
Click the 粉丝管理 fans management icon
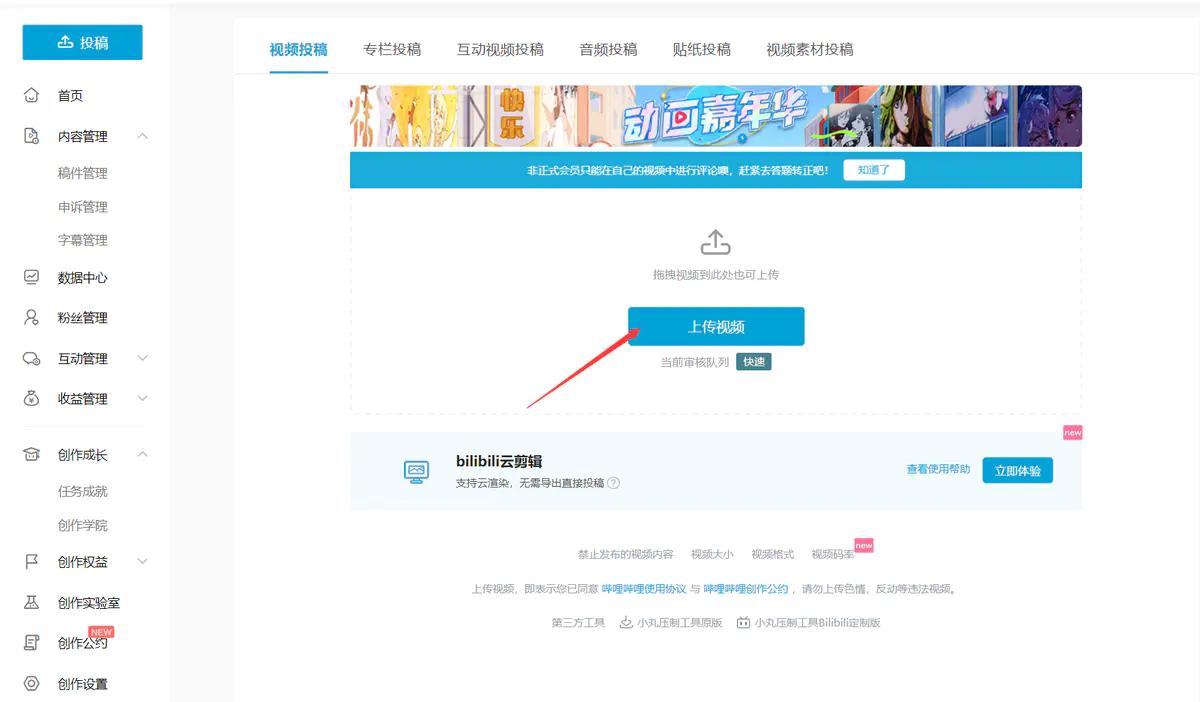pos(31,317)
